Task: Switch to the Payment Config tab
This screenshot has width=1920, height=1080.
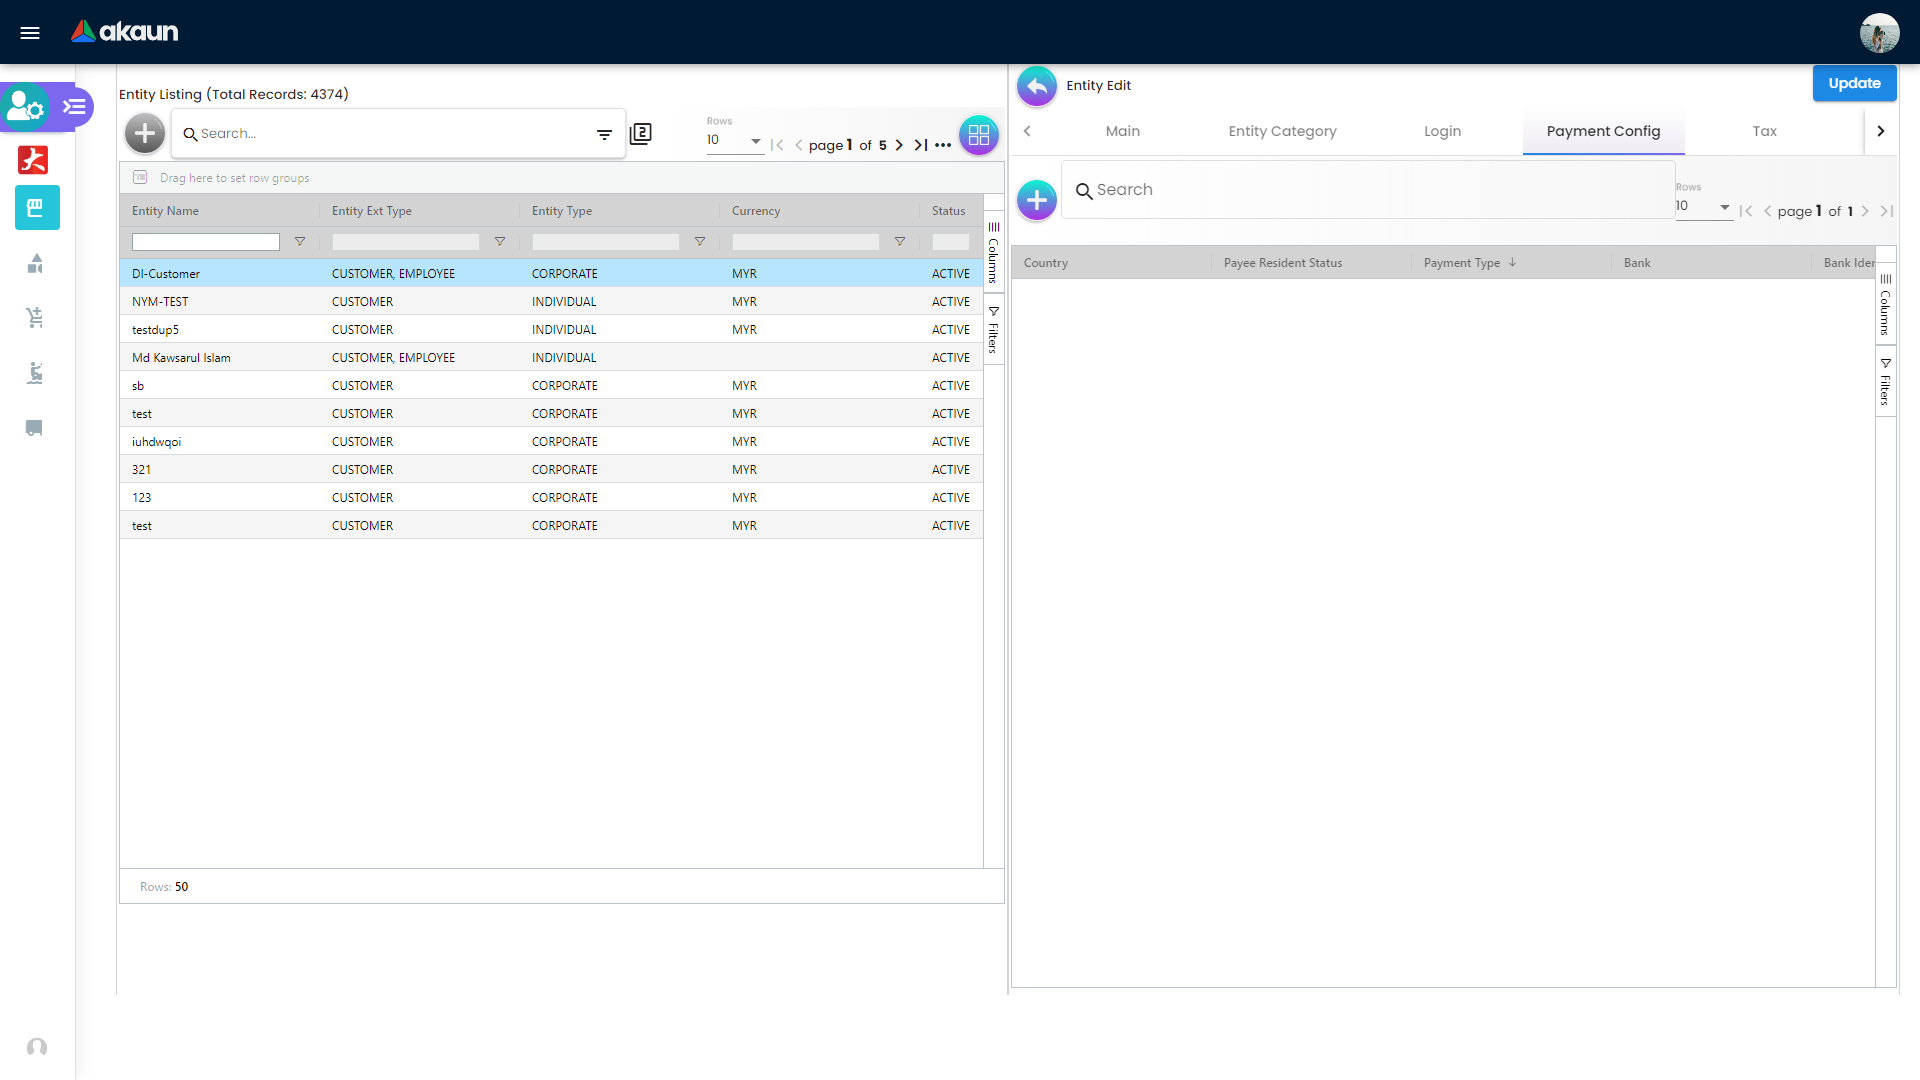Action: pos(1602,131)
